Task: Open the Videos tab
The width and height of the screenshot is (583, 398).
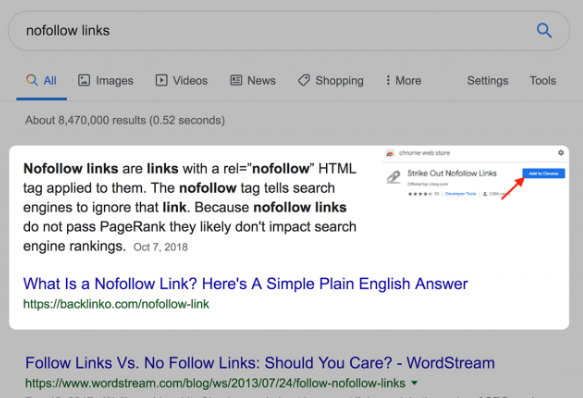Action: 182,80
